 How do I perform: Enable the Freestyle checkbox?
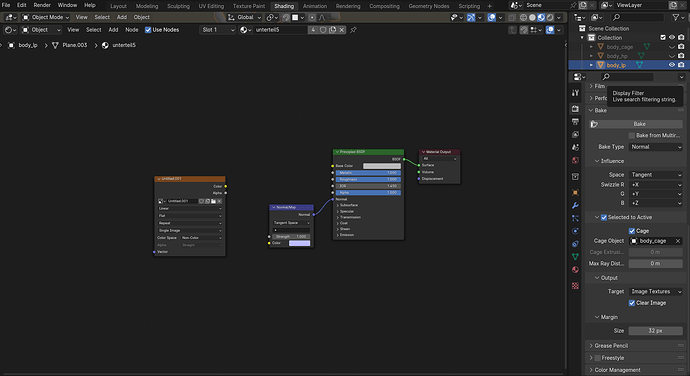point(598,358)
